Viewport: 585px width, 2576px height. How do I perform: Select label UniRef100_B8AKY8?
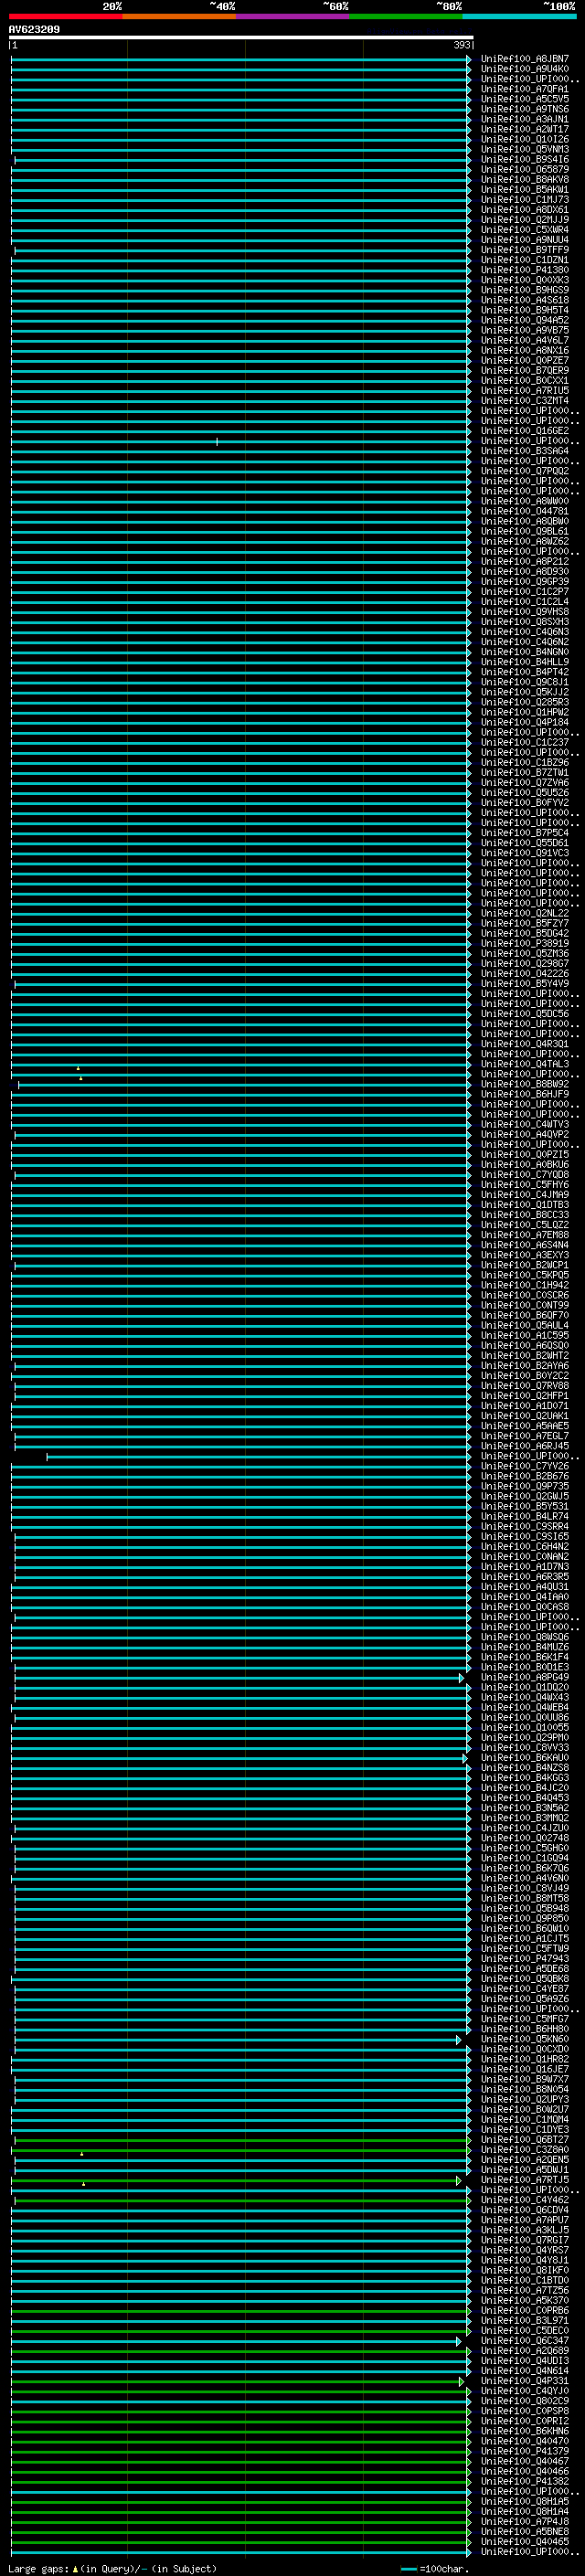(525, 179)
